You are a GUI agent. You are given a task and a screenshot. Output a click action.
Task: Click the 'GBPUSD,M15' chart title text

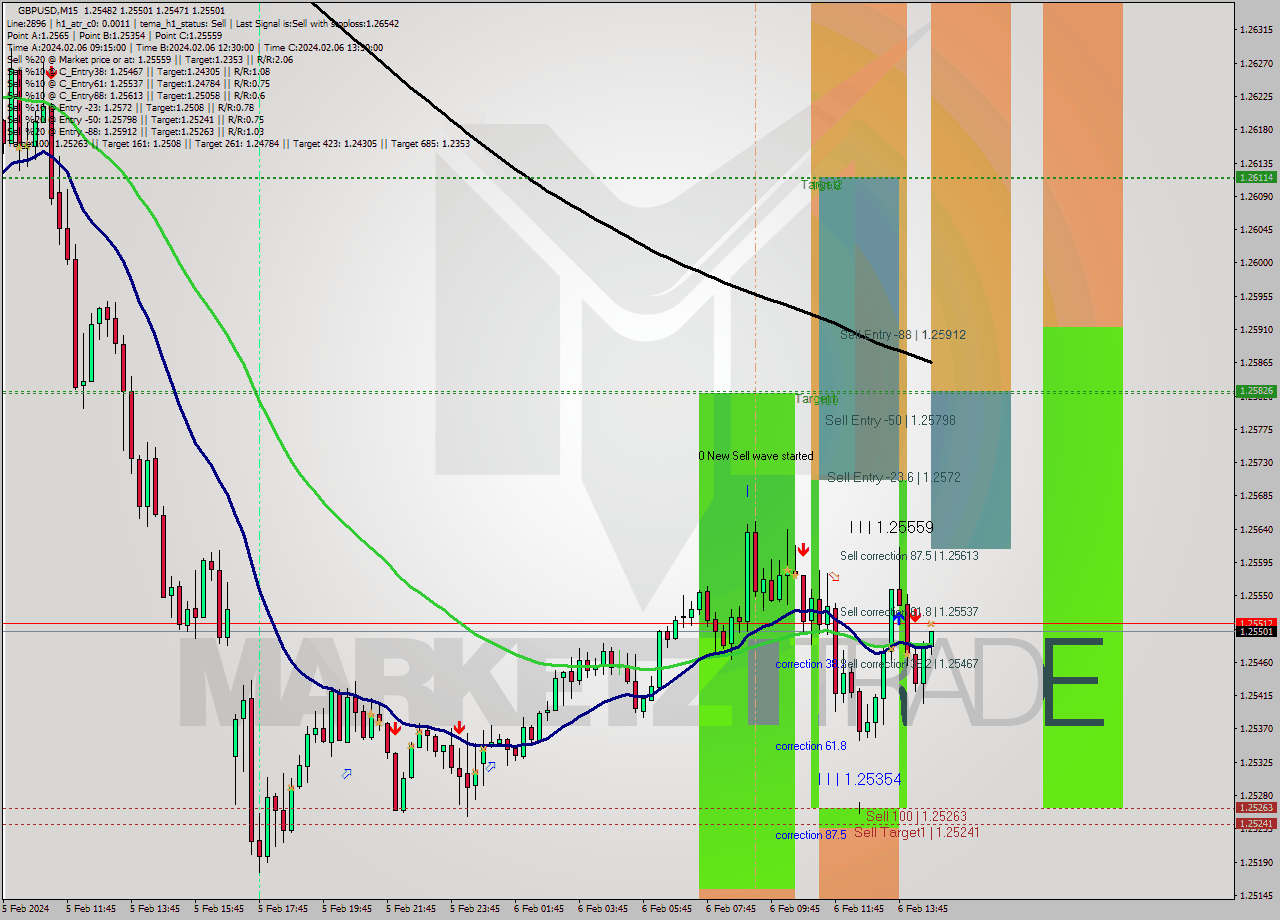pyautogui.click(x=49, y=10)
